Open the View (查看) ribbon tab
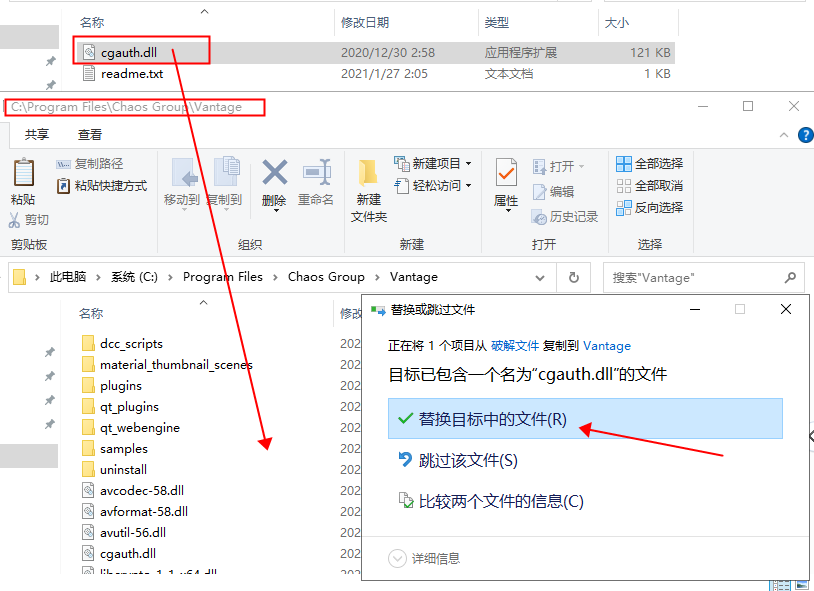 pos(90,135)
